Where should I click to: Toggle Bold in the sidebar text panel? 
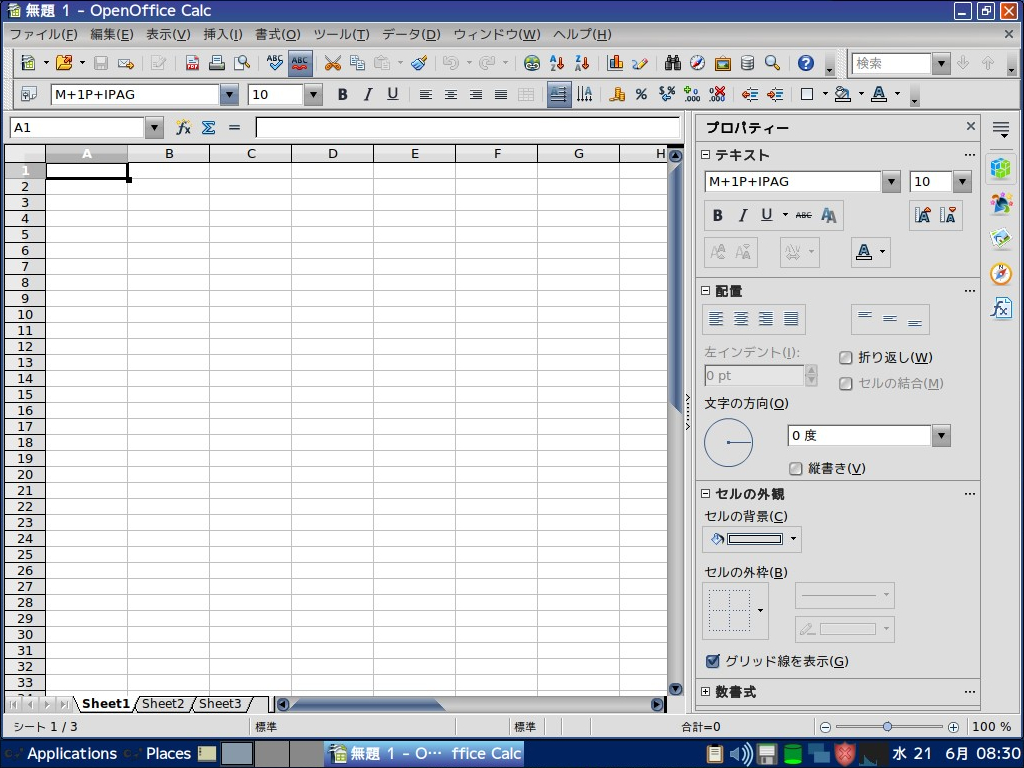pyautogui.click(x=718, y=216)
